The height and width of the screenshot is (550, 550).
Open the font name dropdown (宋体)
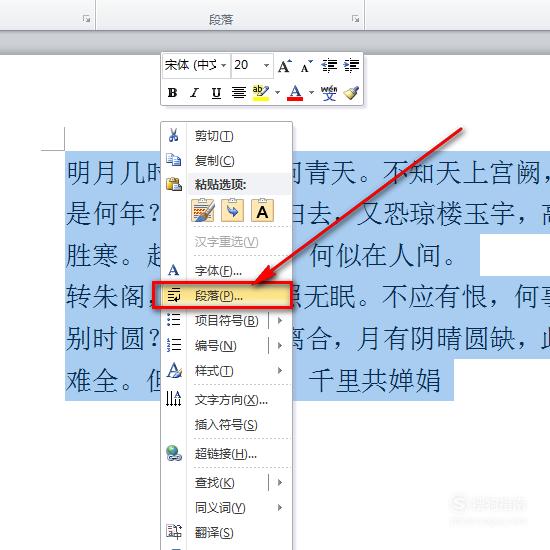[x=223, y=65]
